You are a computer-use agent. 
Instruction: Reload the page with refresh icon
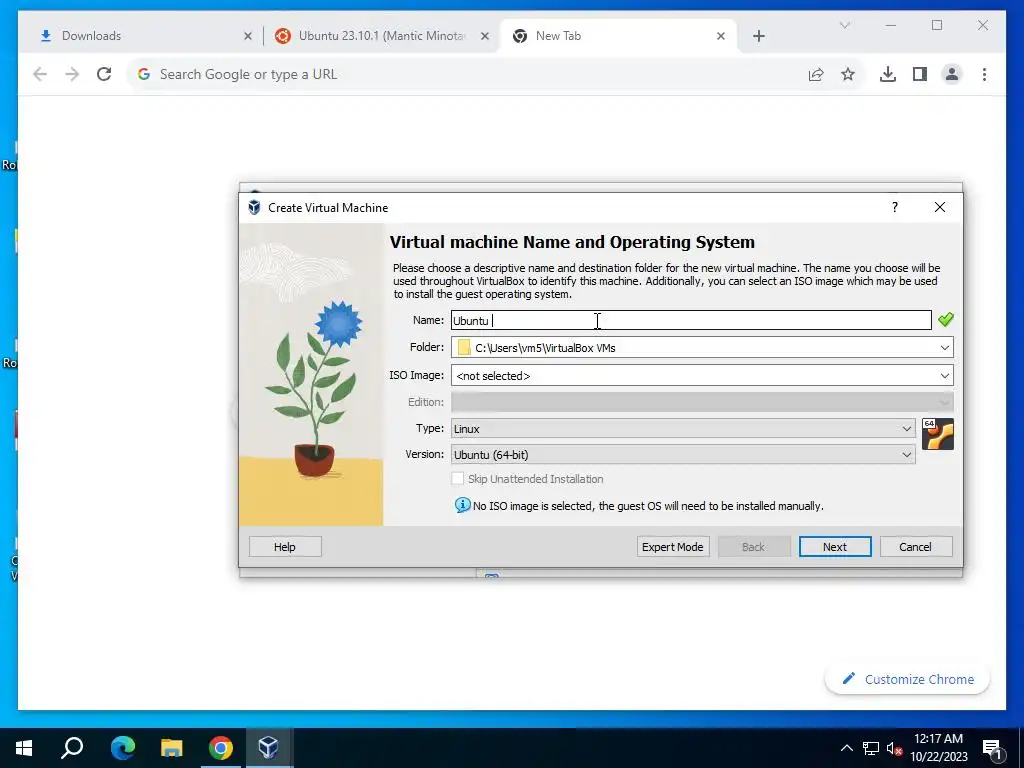click(104, 74)
